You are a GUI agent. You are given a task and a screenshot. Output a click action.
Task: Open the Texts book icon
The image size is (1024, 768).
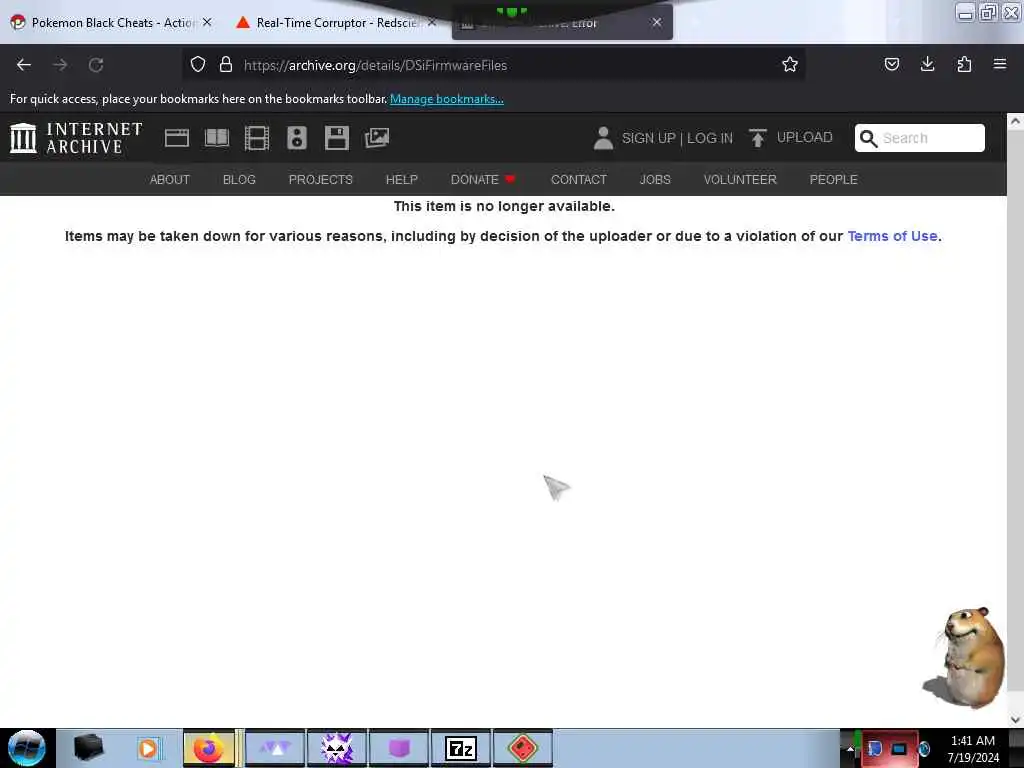pos(217,138)
